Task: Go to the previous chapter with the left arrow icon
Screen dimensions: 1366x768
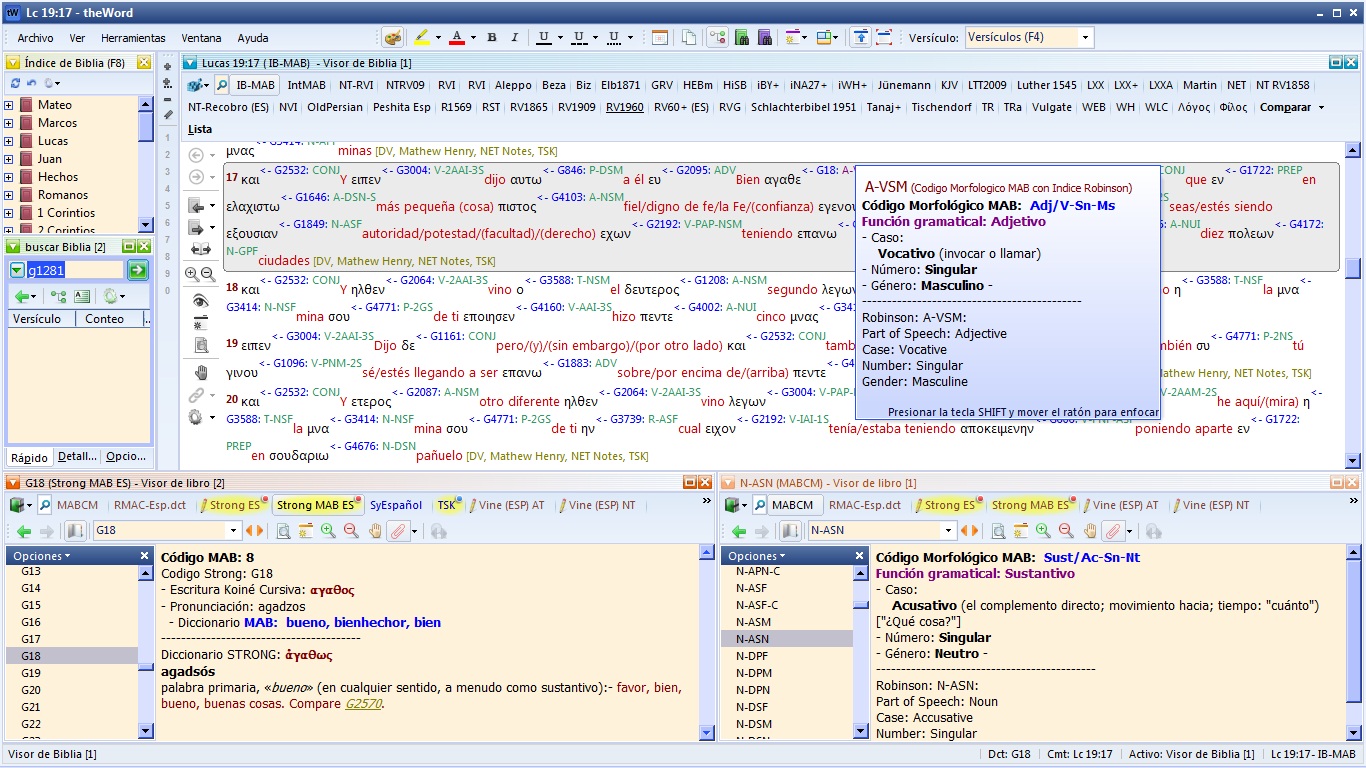Action: pos(197,206)
